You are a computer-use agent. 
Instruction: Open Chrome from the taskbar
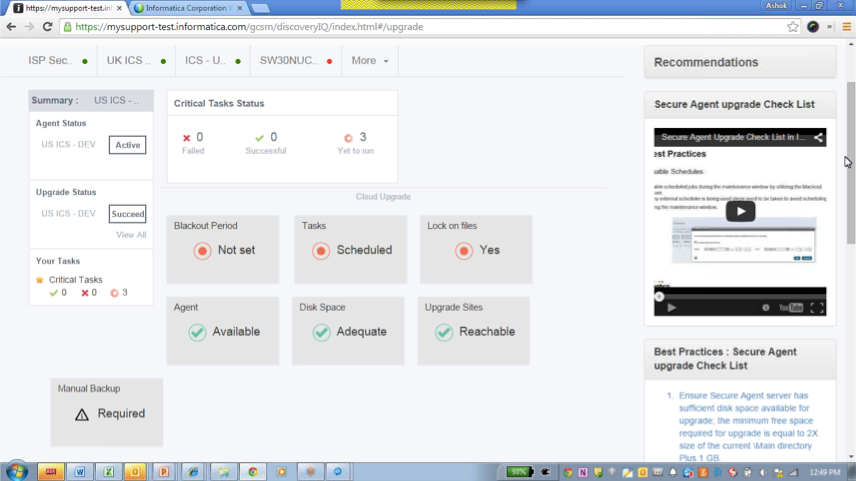(x=253, y=472)
